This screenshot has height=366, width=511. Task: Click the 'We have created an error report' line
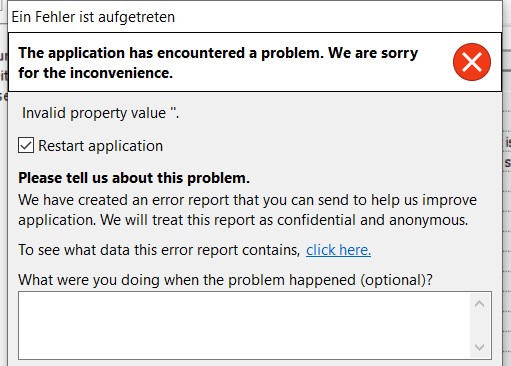point(247,200)
